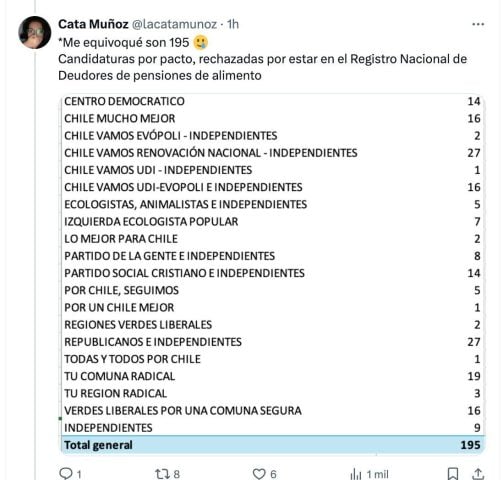Like the tweet with the heart icon

(x=259, y=474)
